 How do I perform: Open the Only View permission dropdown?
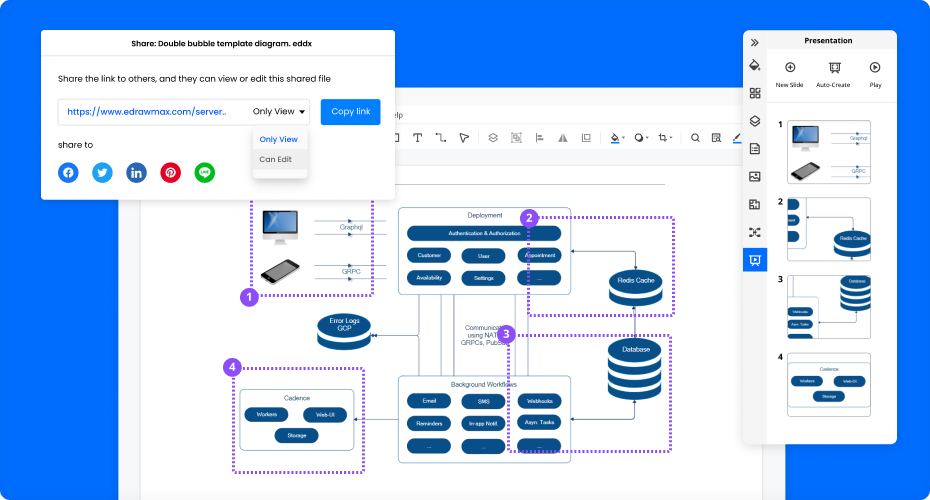(280, 112)
